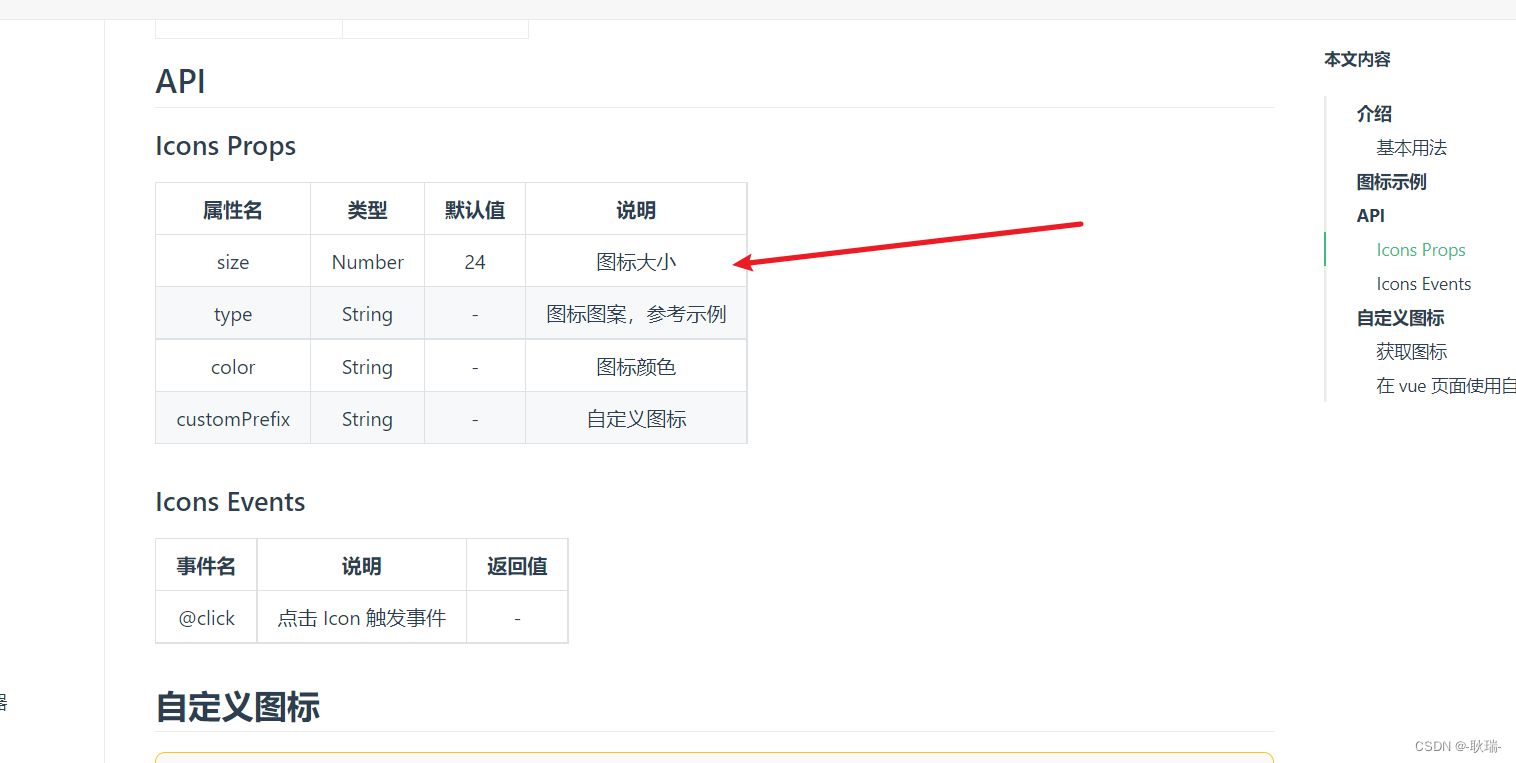Image resolution: width=1516 pixels, height=763 pixels.
Task: Select the String cell in type row
Action: point(367,314)
